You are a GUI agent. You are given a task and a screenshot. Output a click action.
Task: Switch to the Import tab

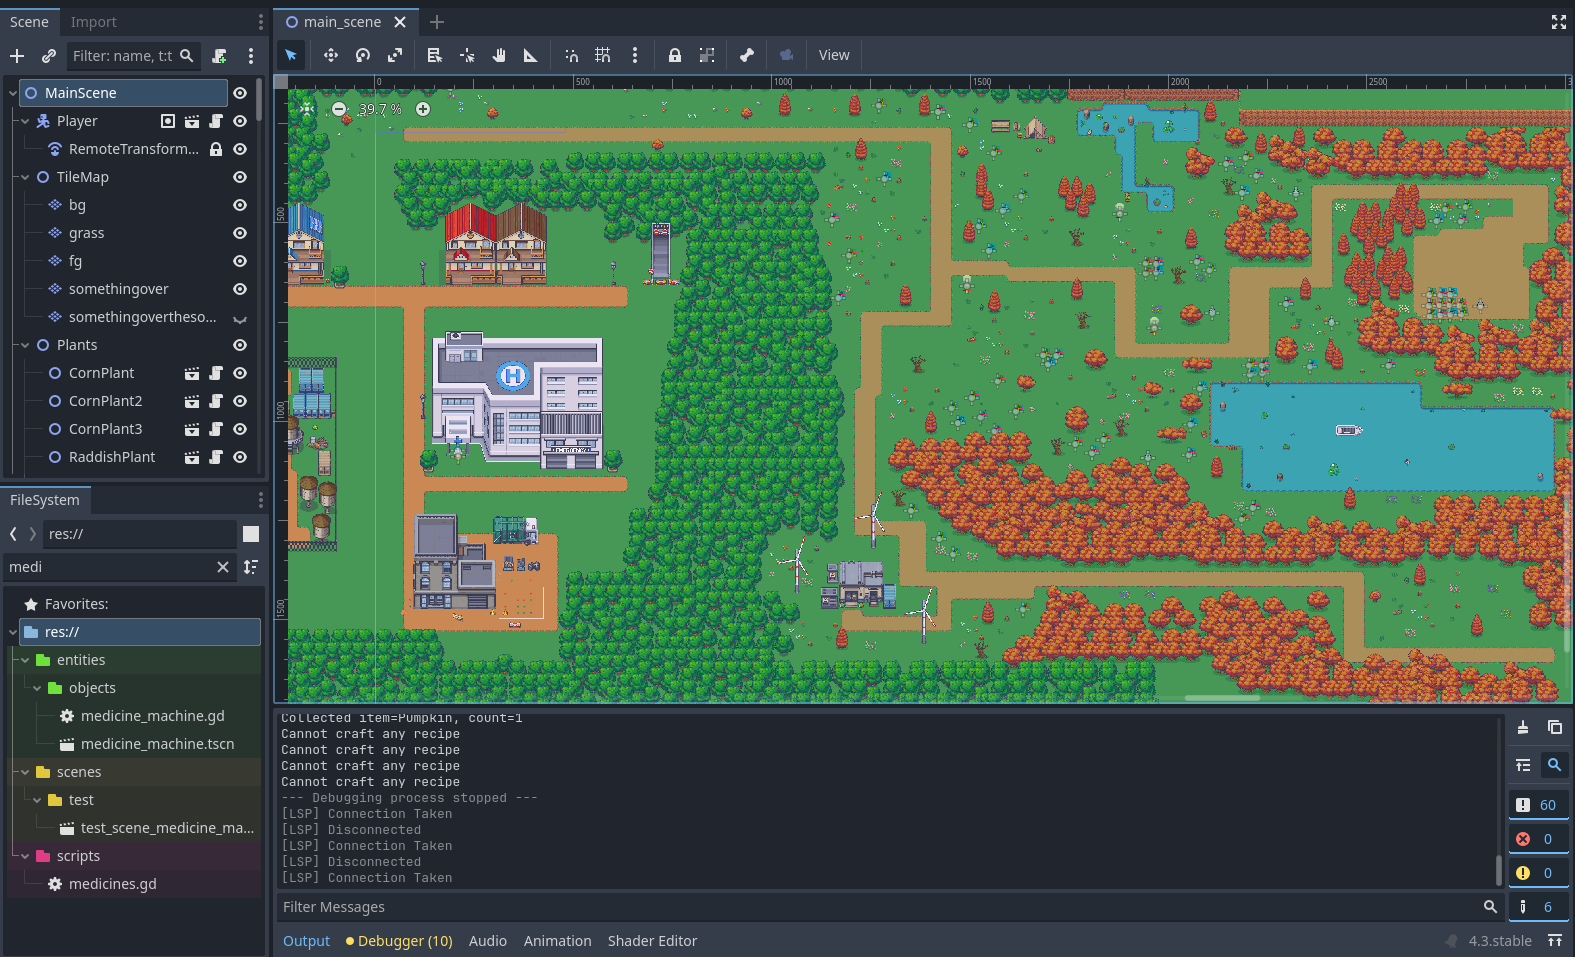pos(93,22)
